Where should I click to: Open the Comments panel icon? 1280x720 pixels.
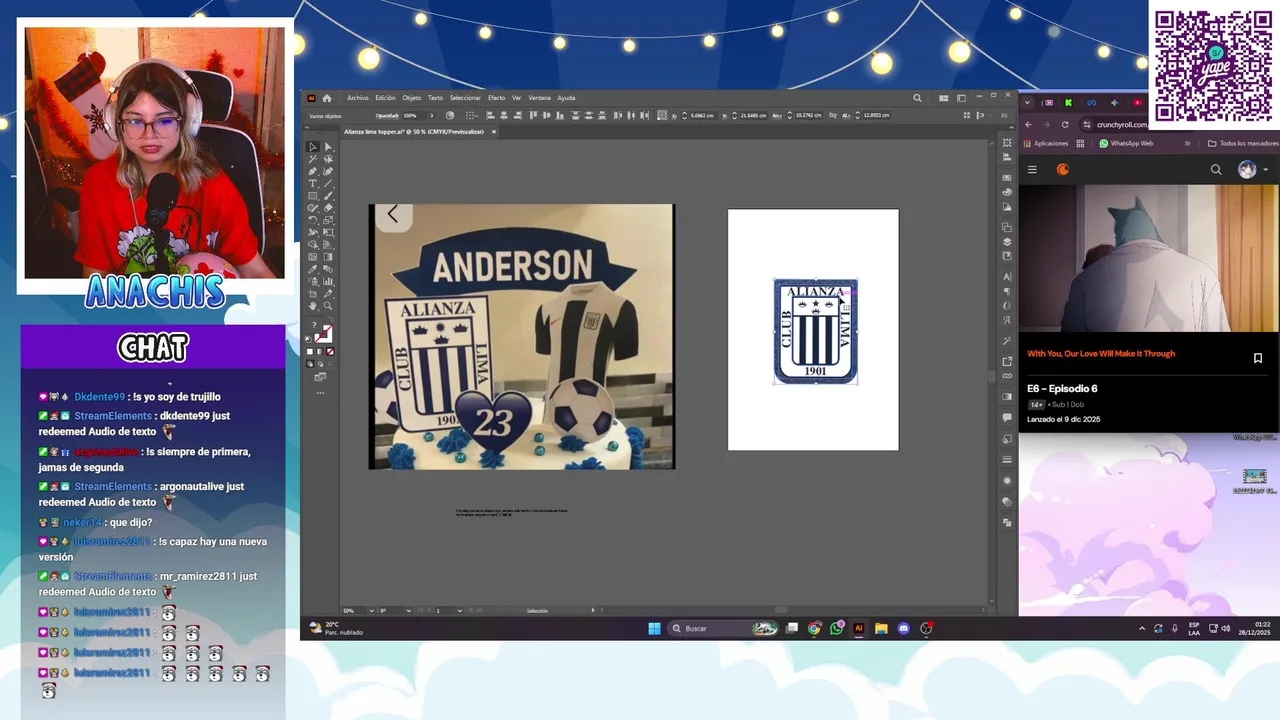1007,416
